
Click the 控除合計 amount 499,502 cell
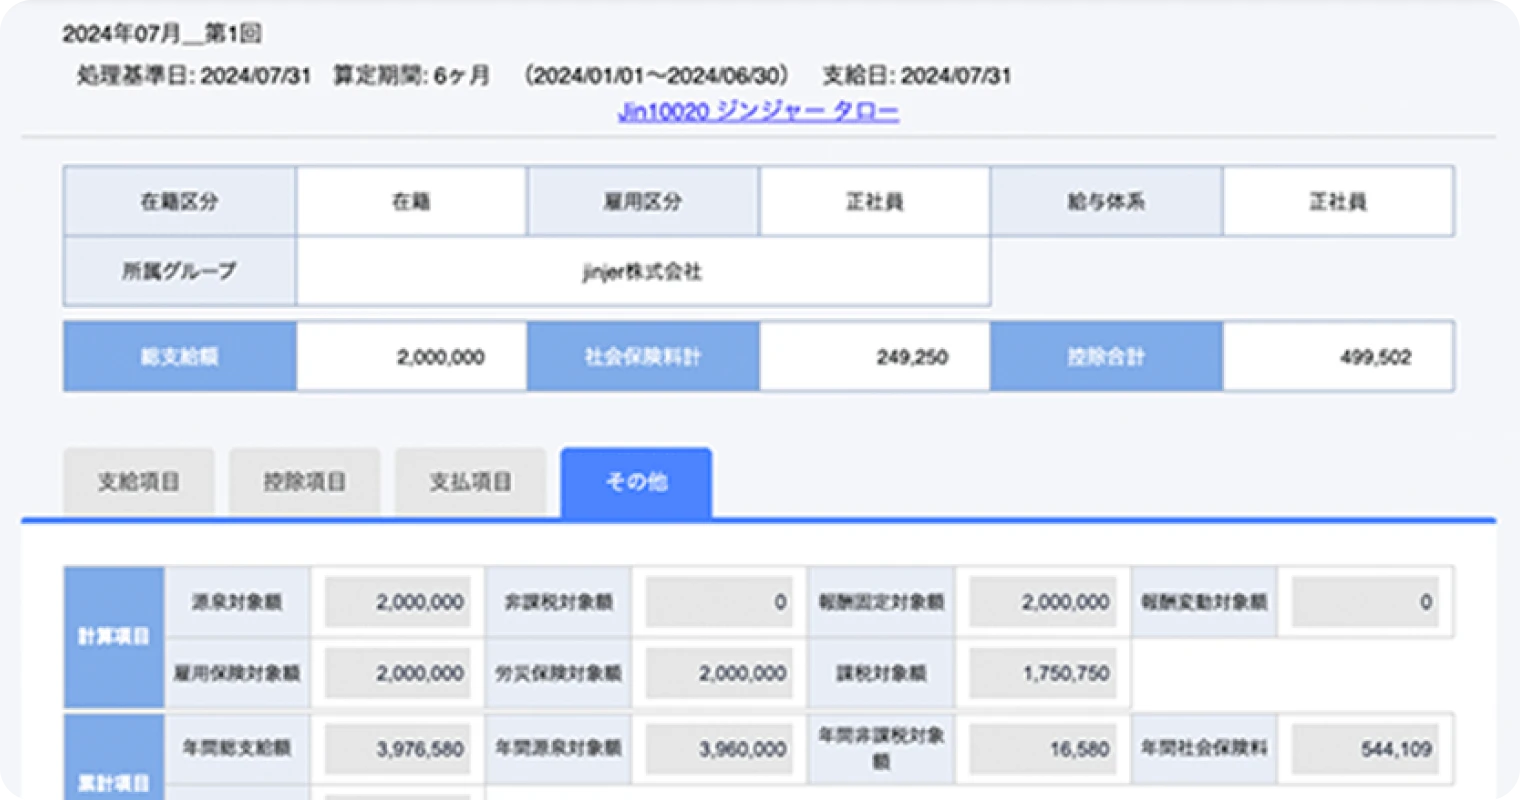pos(1338,357)
